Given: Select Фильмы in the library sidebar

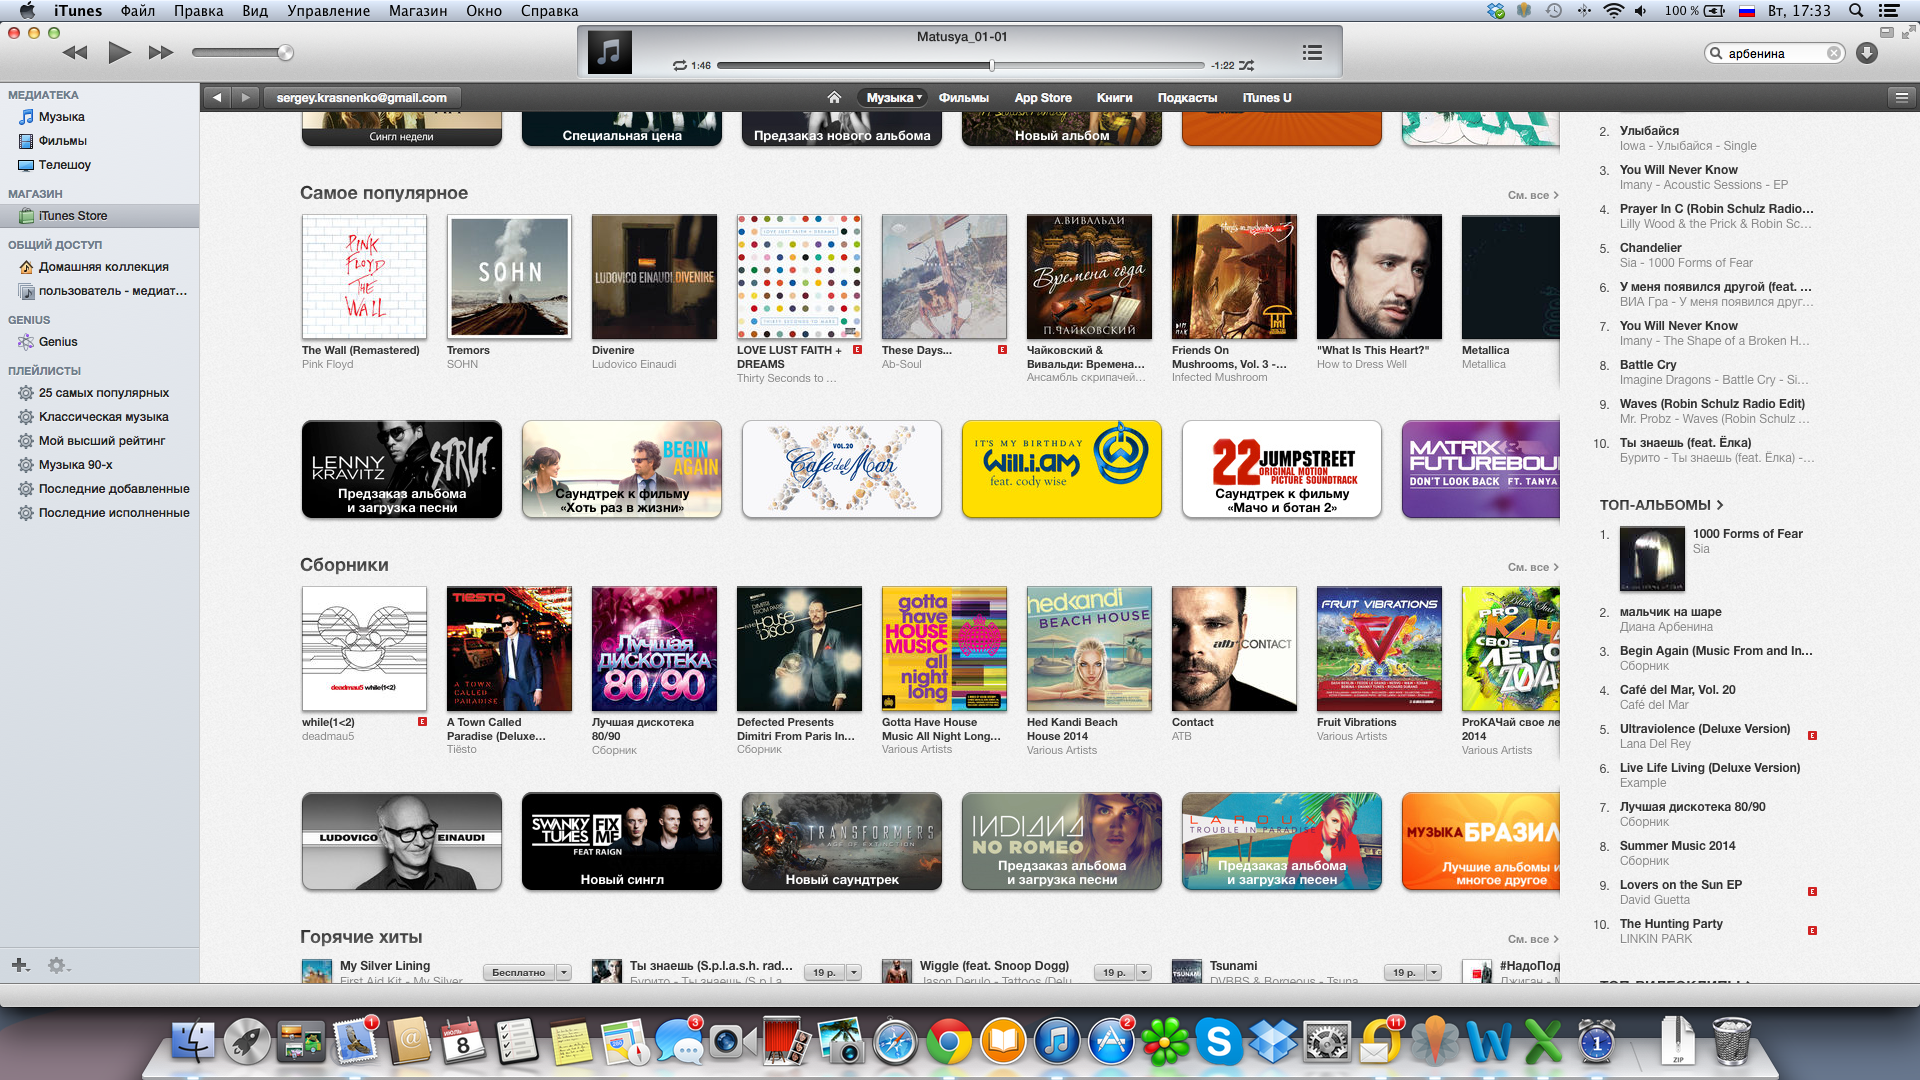Looking at the screenshot, I should (100, 141).
